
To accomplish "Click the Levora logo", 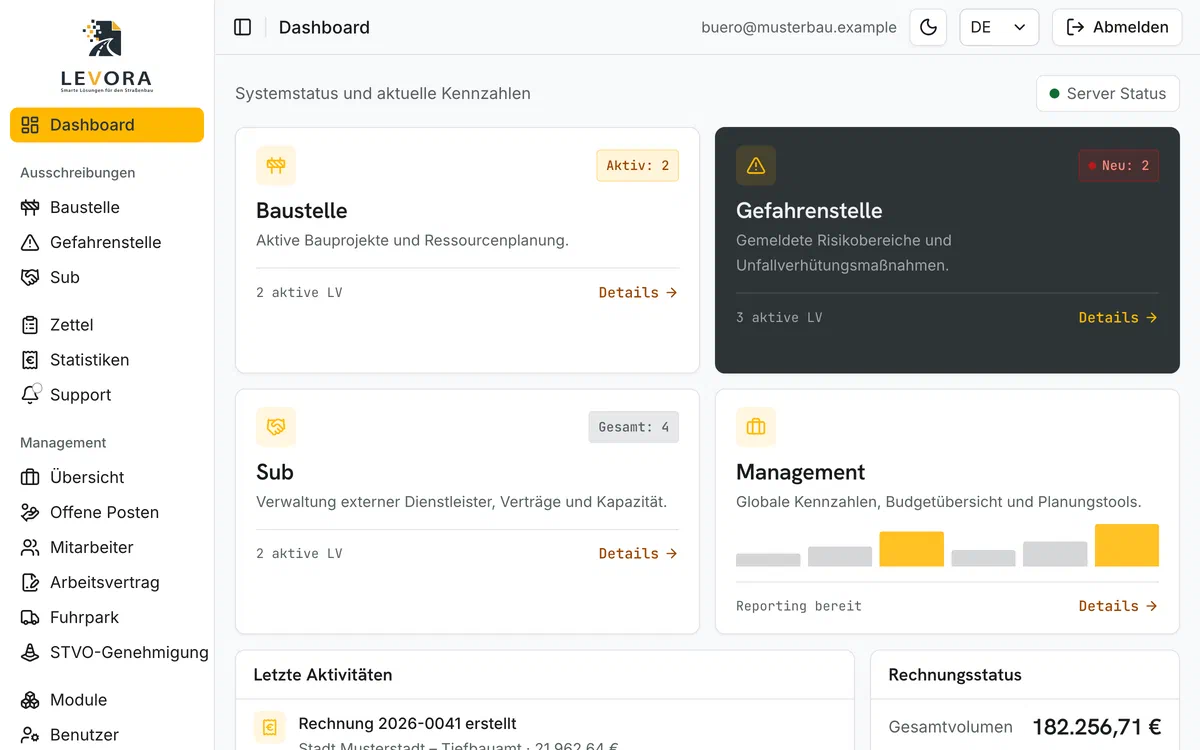I will [106, 55].
